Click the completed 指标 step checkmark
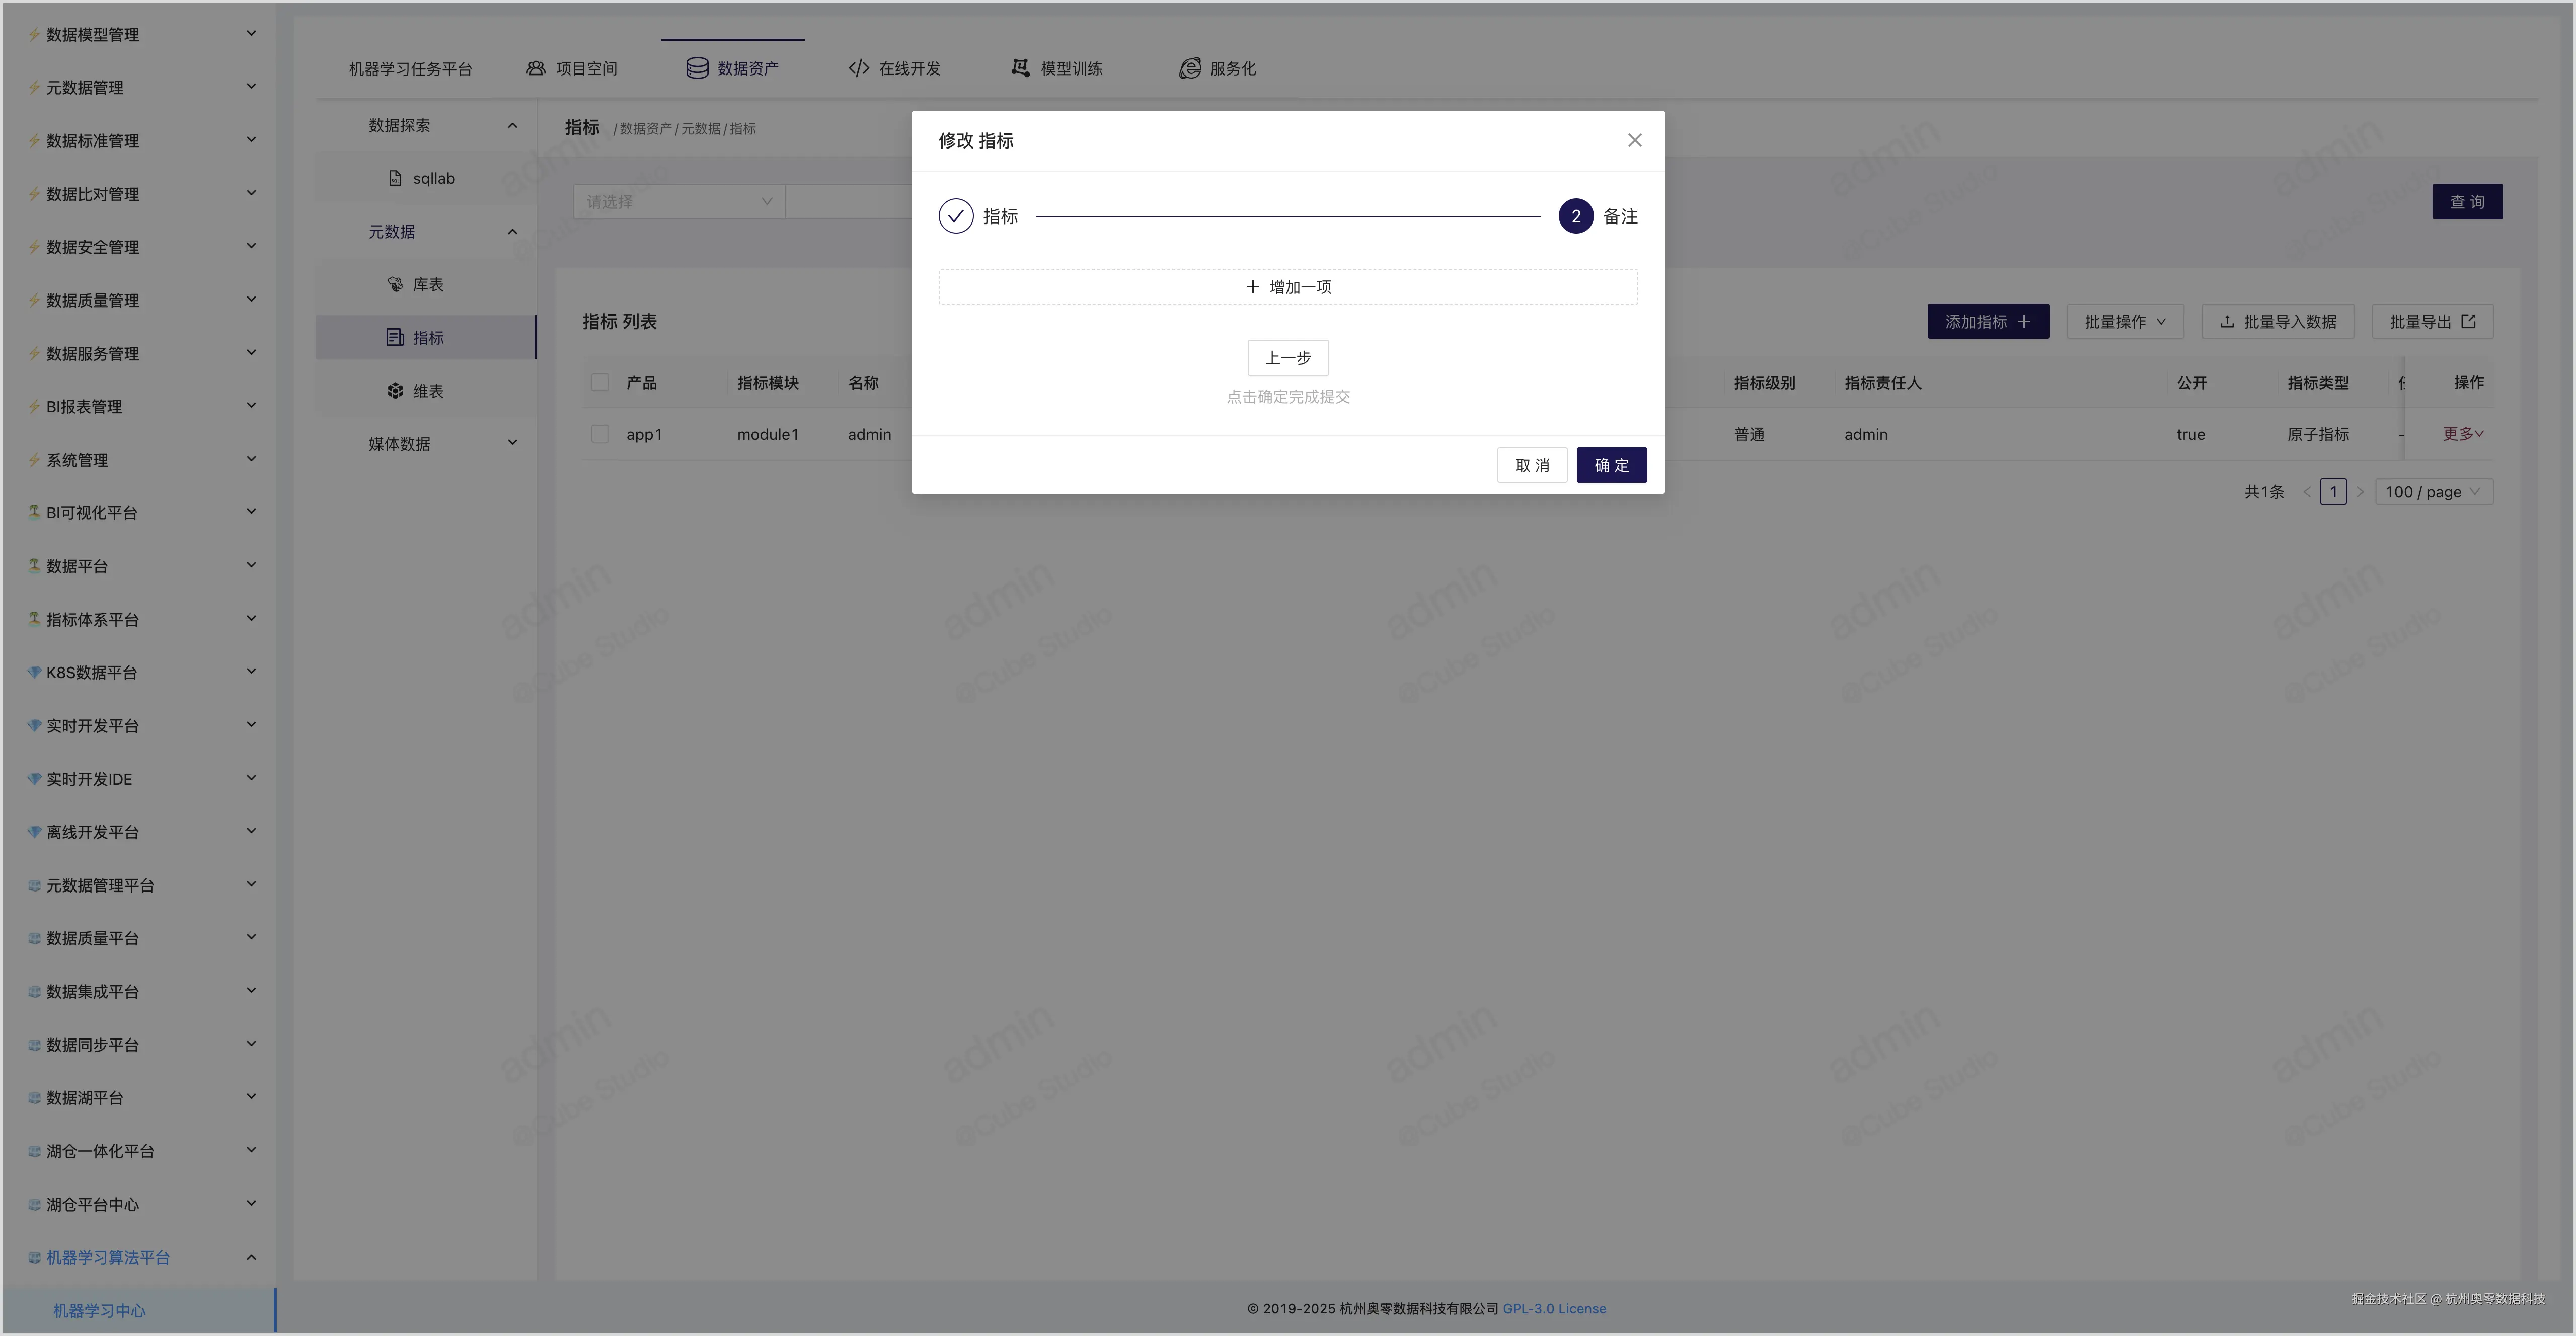Viewport: 2576px width, 1336px height. coord(955,216)
